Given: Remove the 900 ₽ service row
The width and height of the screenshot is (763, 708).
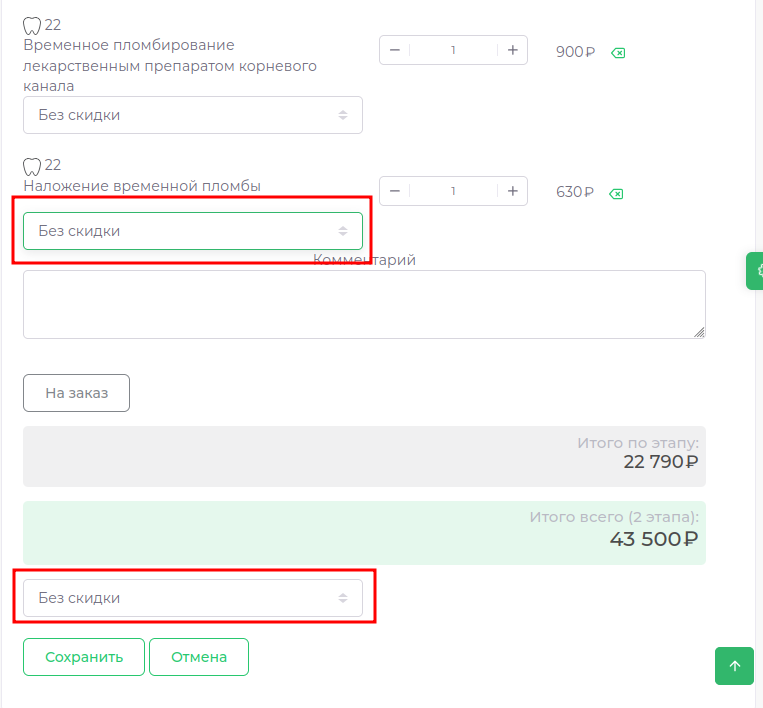Looking at the screenshot, I should [618, 52].
